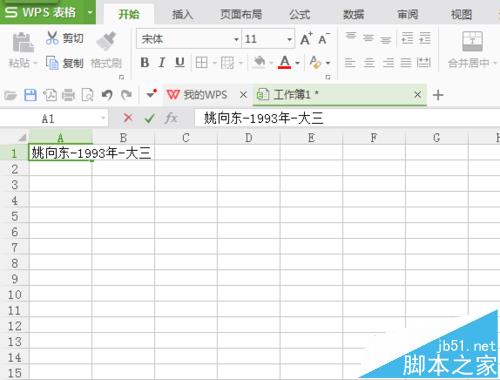The height and width of the screenshot is (380, 500).
Task: Open the 公式 ribbon tab
Action: (x=299, y=14)
